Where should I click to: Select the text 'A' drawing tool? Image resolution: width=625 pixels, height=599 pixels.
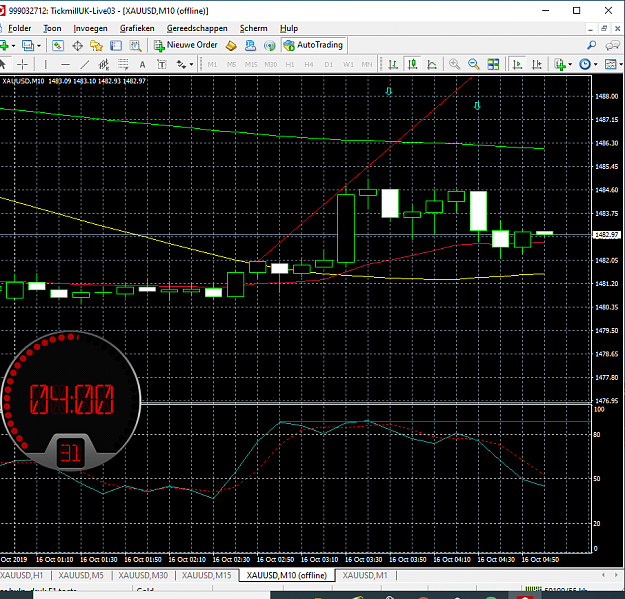(x=142, y=64)
